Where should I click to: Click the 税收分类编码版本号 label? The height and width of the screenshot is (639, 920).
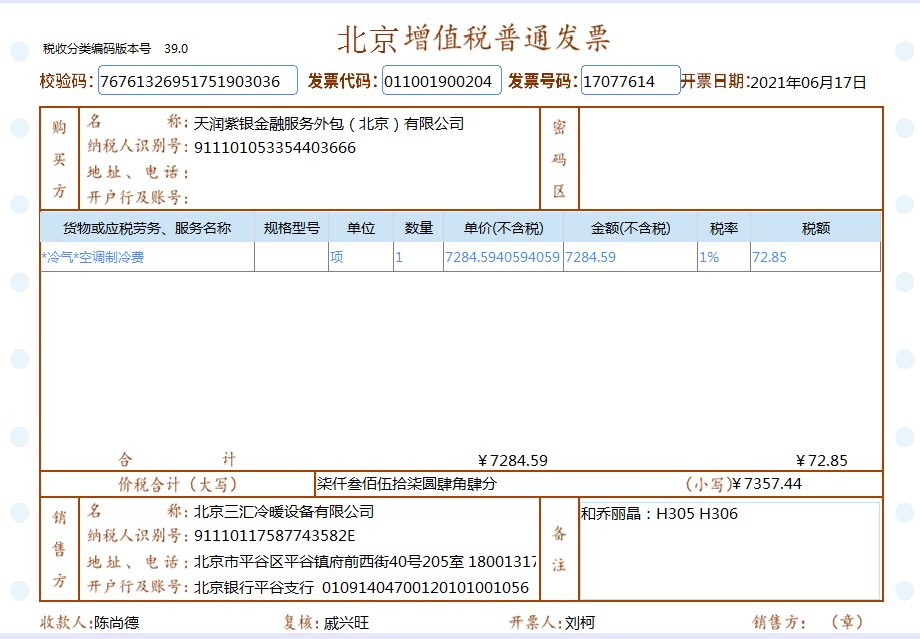pyautogui.click(x=97, y=49)
